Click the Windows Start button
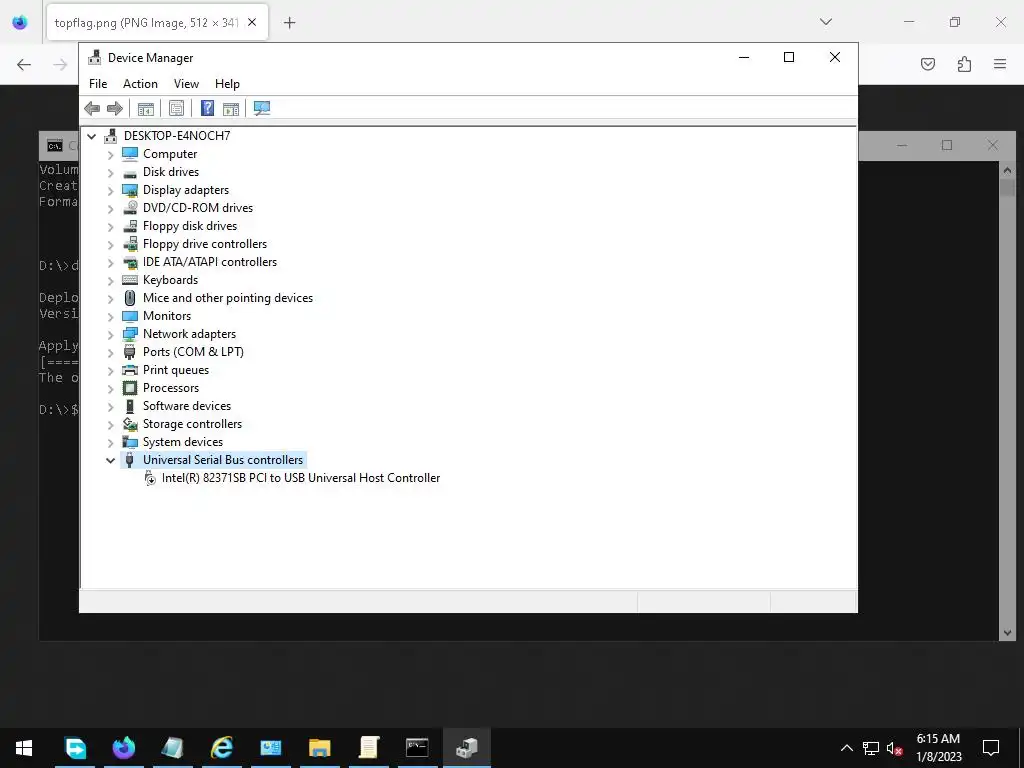 [x=24, y=747]
